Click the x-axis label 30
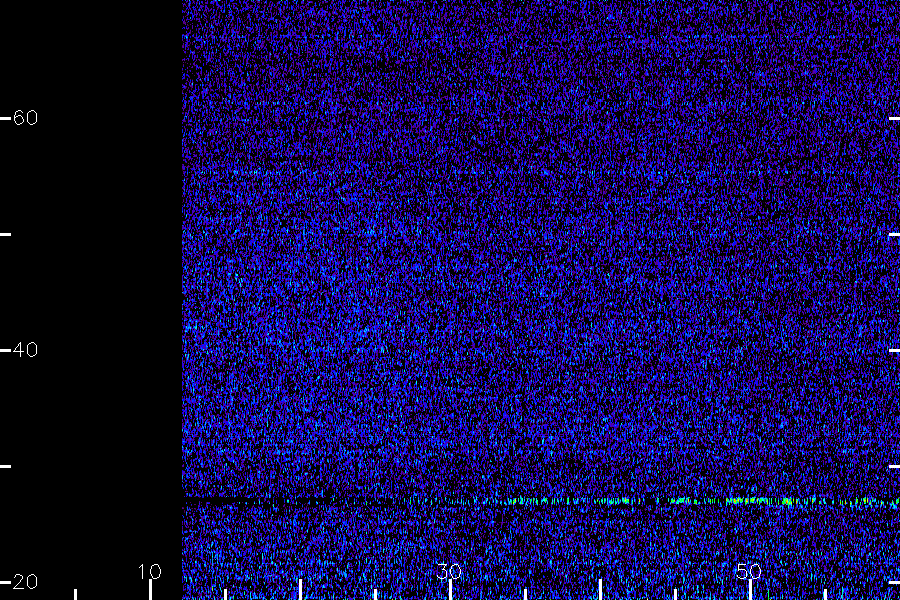The height and width of the screenshot is (600, 900). 449,571
